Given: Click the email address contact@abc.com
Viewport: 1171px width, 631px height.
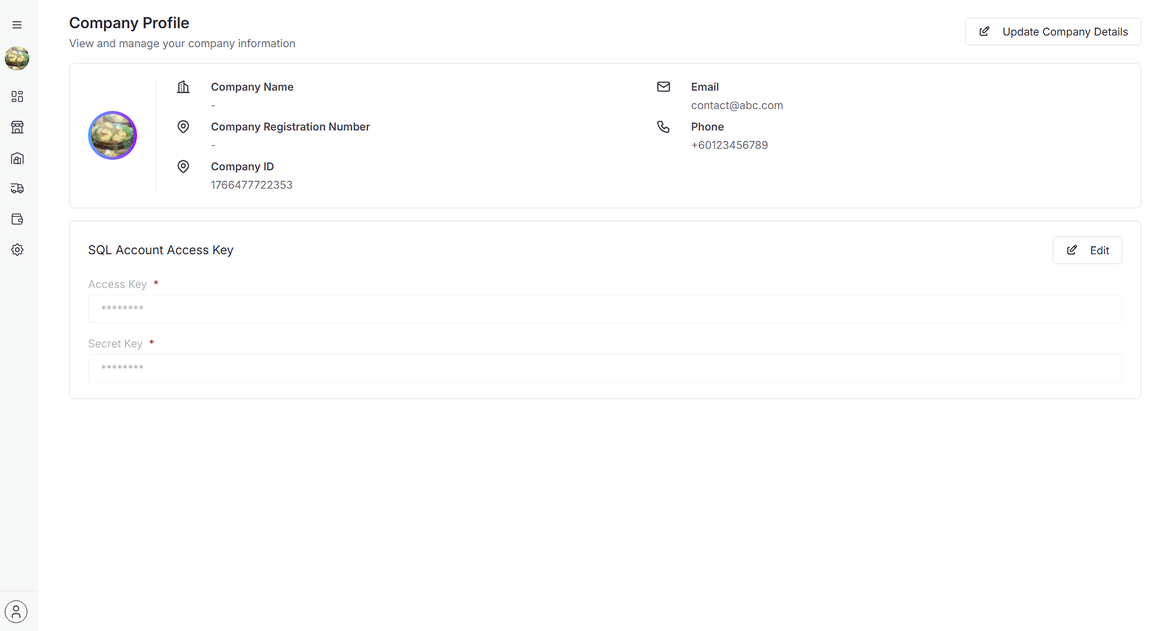Looking at the screenshot, I should coord(736,105).
